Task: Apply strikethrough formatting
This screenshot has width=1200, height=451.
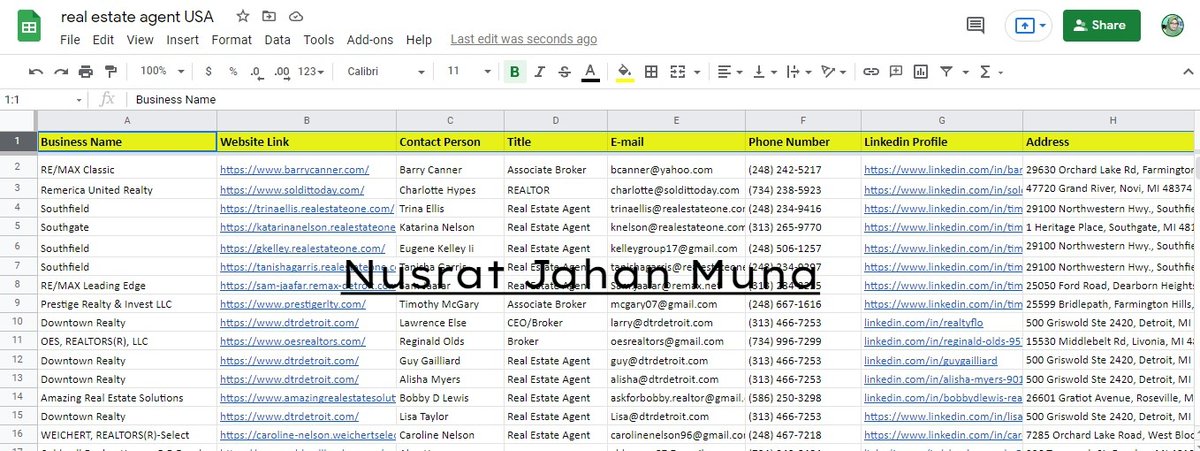Action: (x=565, y=72)
